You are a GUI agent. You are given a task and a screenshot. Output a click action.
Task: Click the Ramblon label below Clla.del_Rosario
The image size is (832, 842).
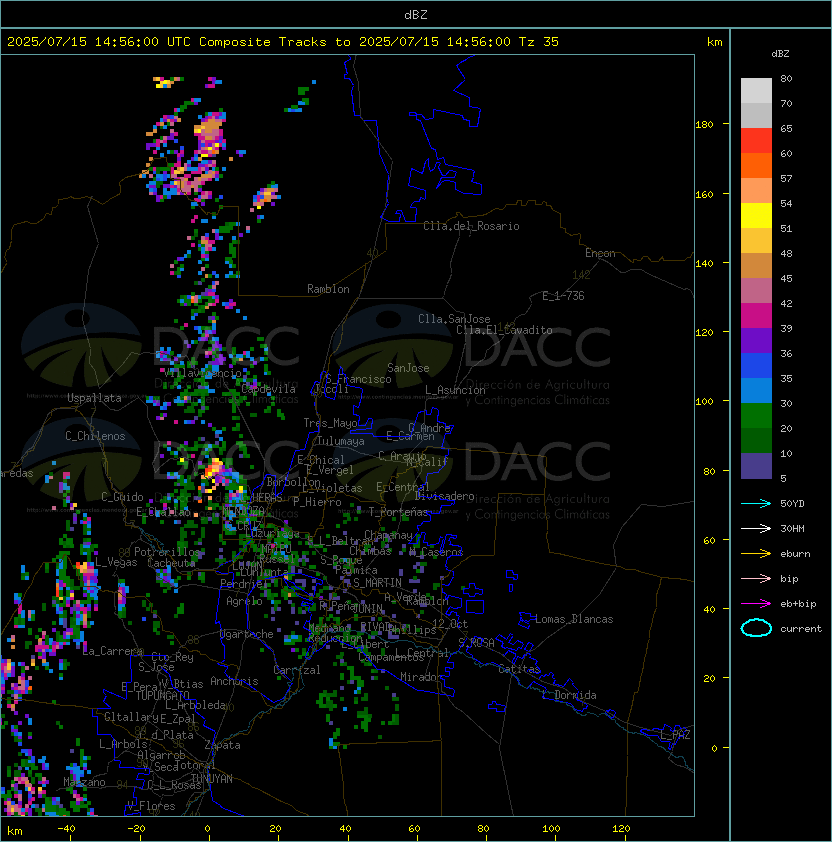328,289
